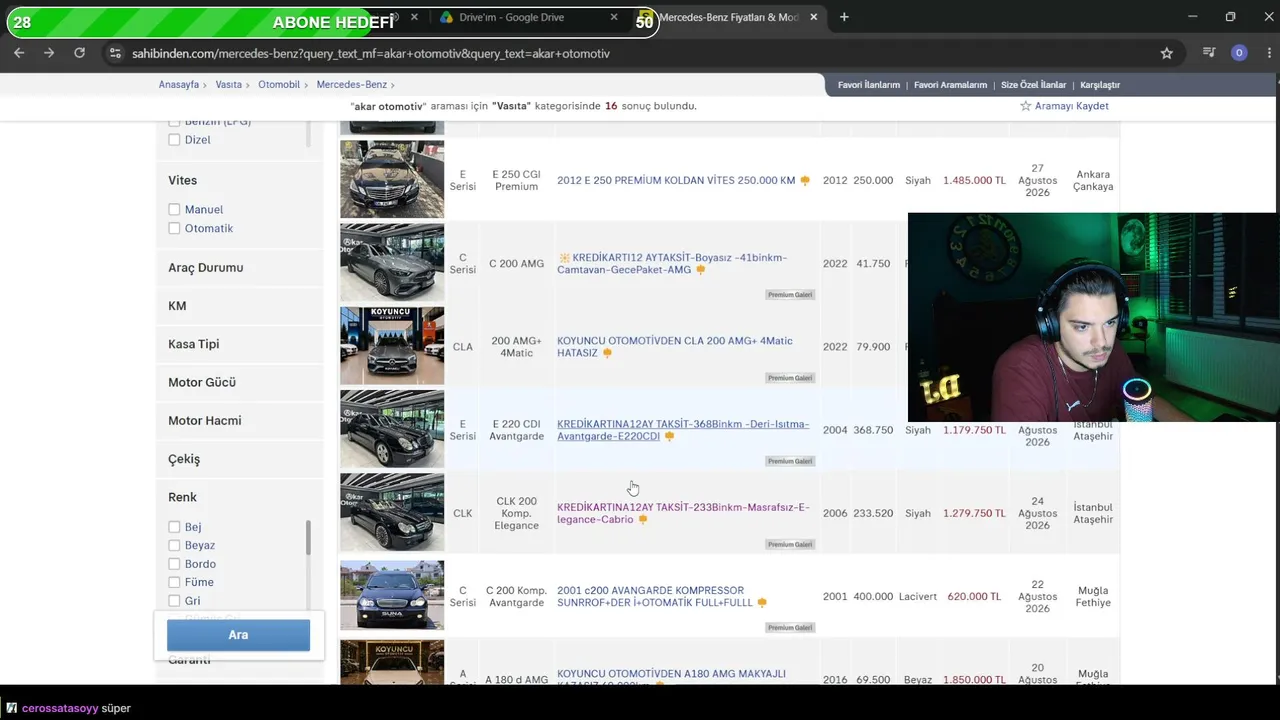This screenshot has width=1280, height=720.
Task: Open the Çekiş filter section
Action: pos(184,459)
